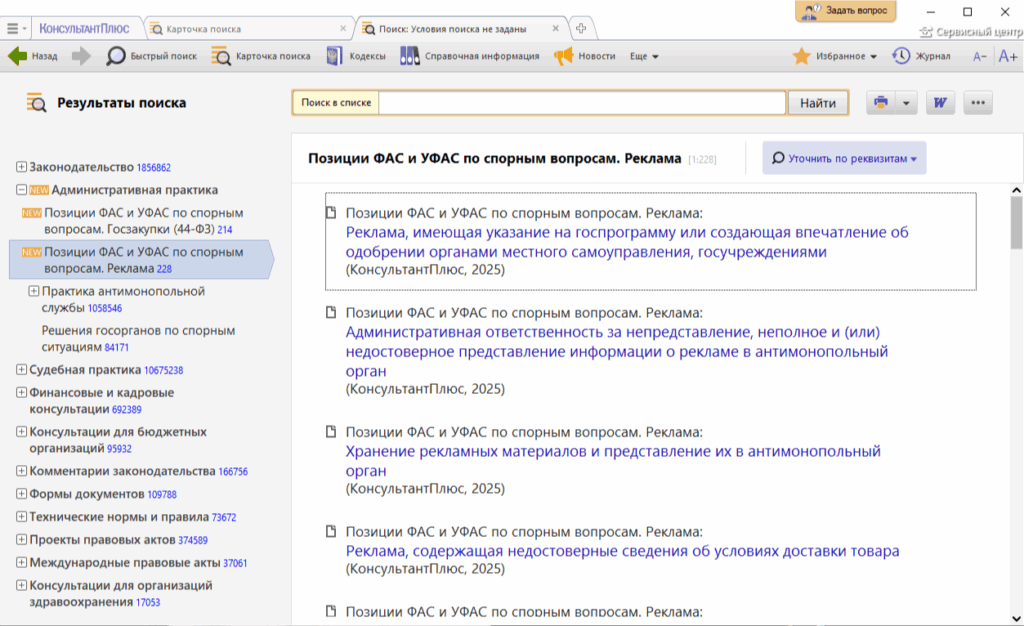Collapse the Административная практика node
Image resolution: width=1024 pixels, height=626 pixels.
point(21,190)
